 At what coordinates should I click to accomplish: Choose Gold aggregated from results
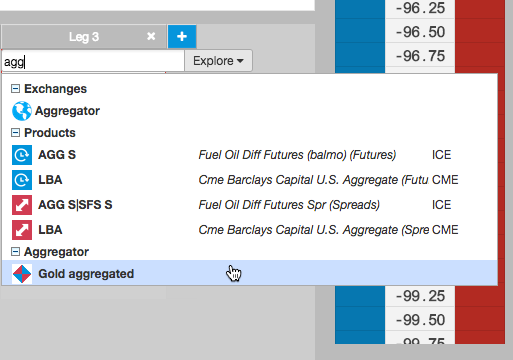[x=250, y=273]
